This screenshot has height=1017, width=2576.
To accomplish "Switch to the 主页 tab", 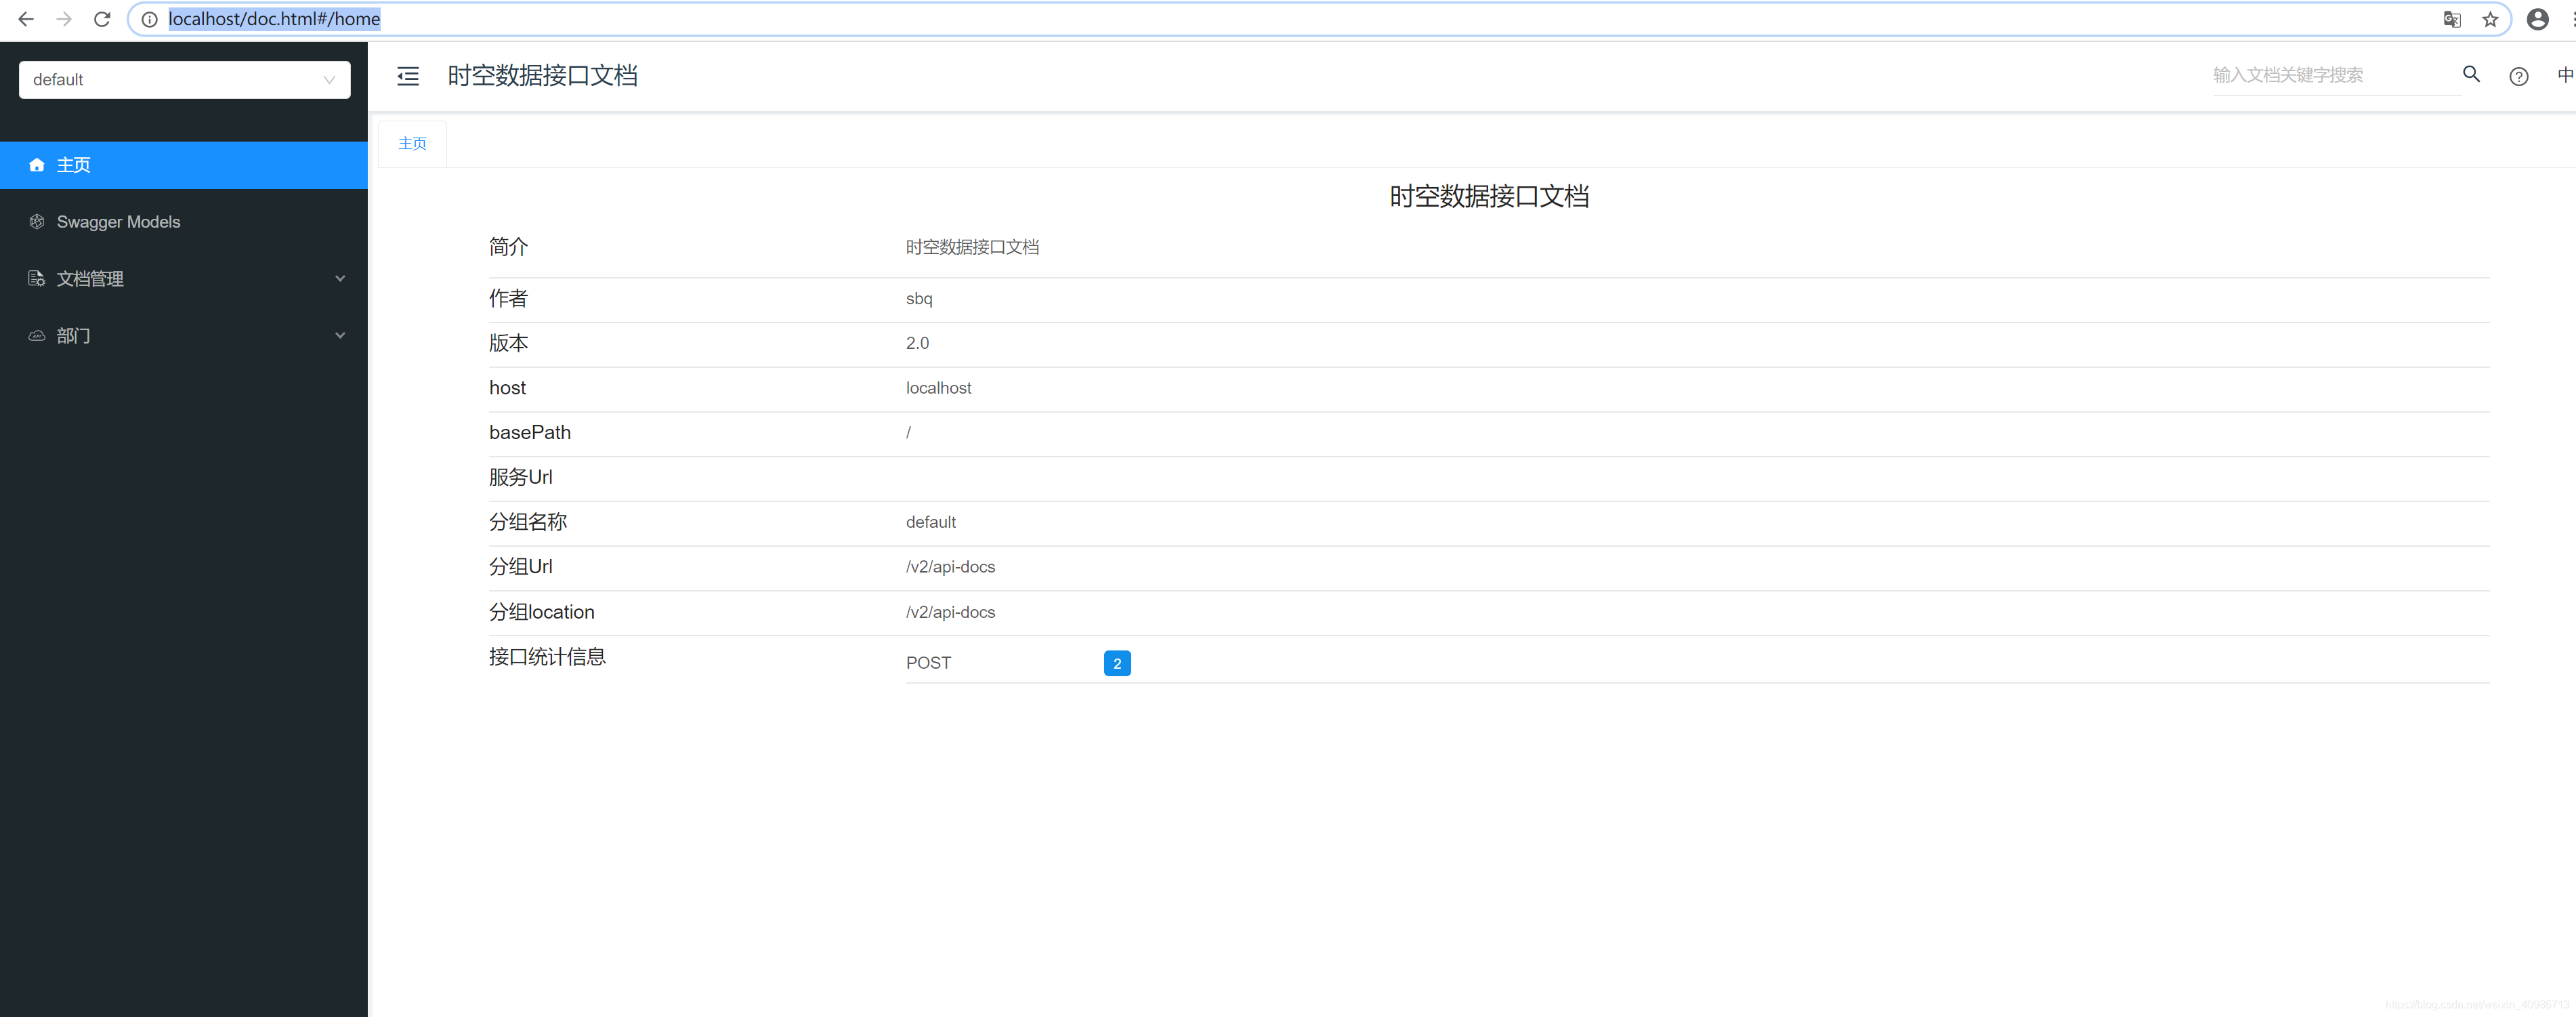I will coord(411,143).
